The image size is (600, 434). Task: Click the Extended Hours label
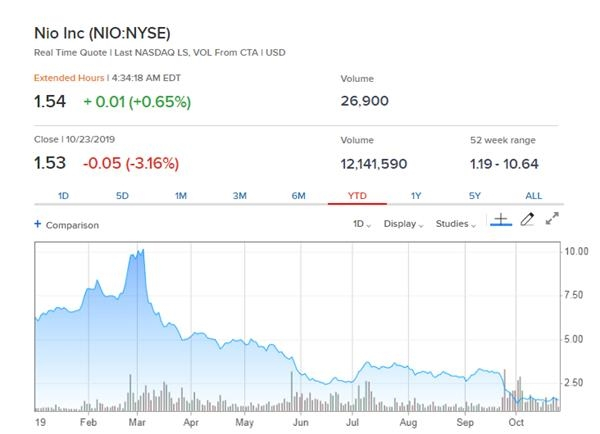click(67, 77)
